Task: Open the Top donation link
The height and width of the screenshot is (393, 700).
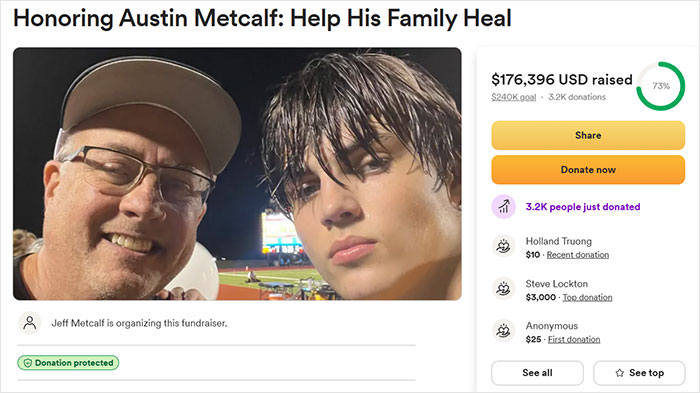Action: click(x=587, y=297)
